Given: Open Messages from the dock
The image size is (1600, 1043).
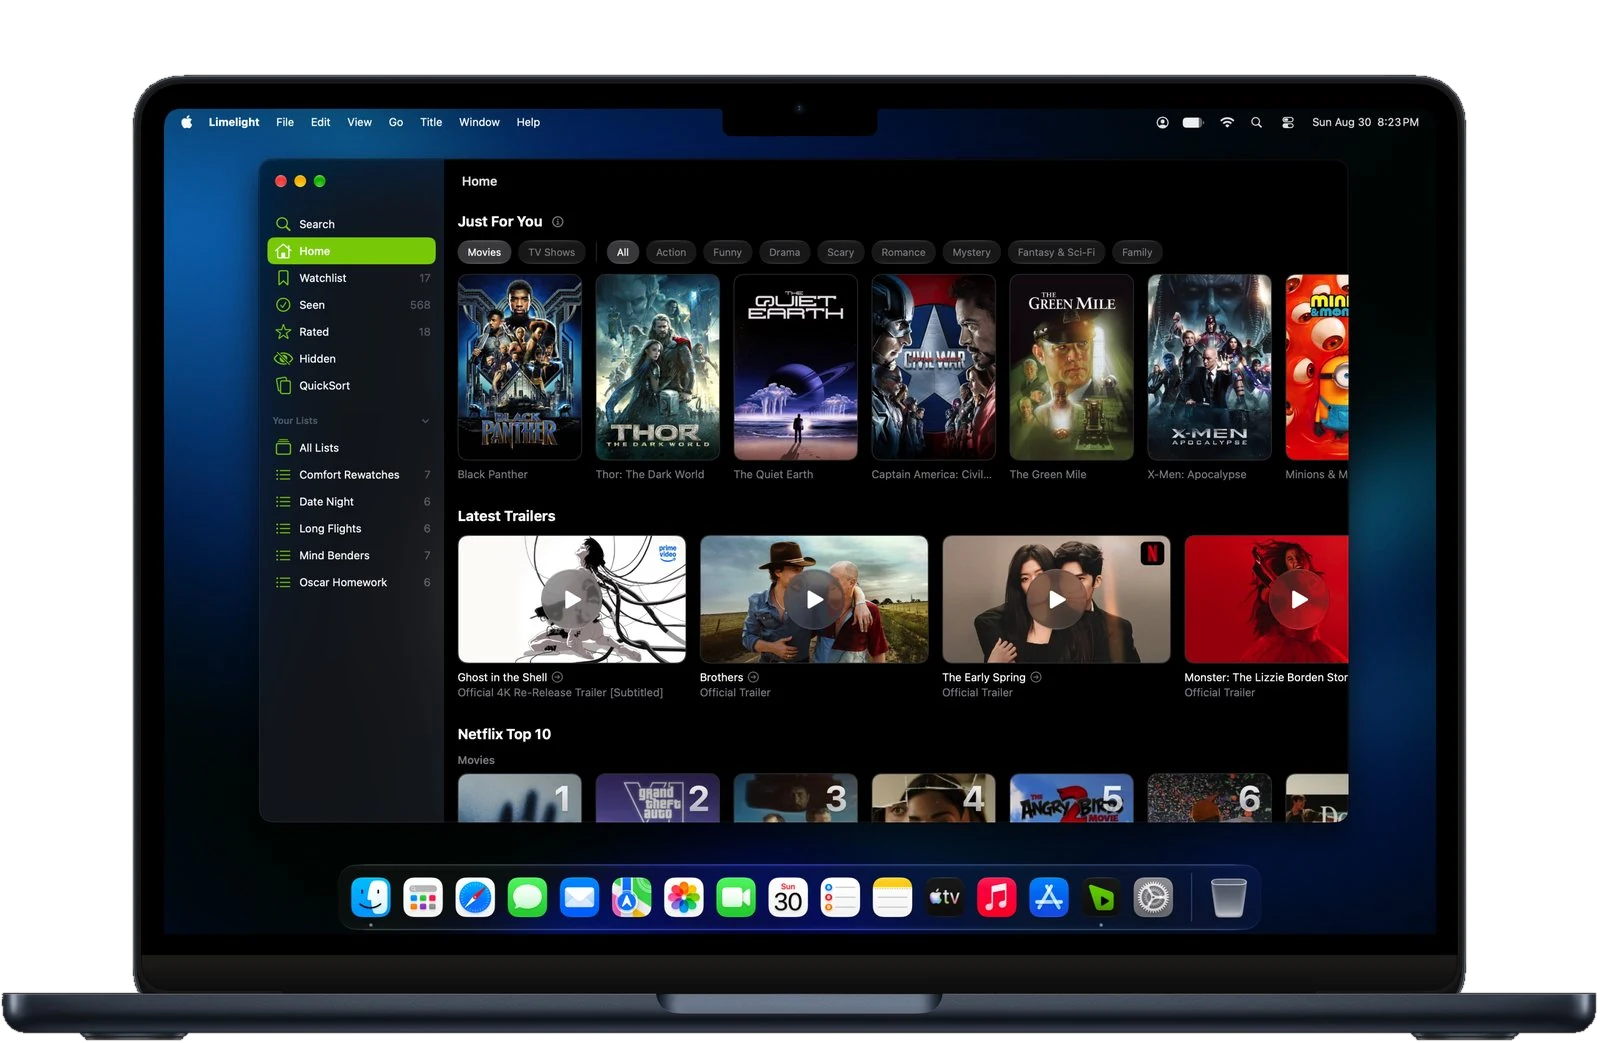Looking at the screenshot, I should [527, 897].
